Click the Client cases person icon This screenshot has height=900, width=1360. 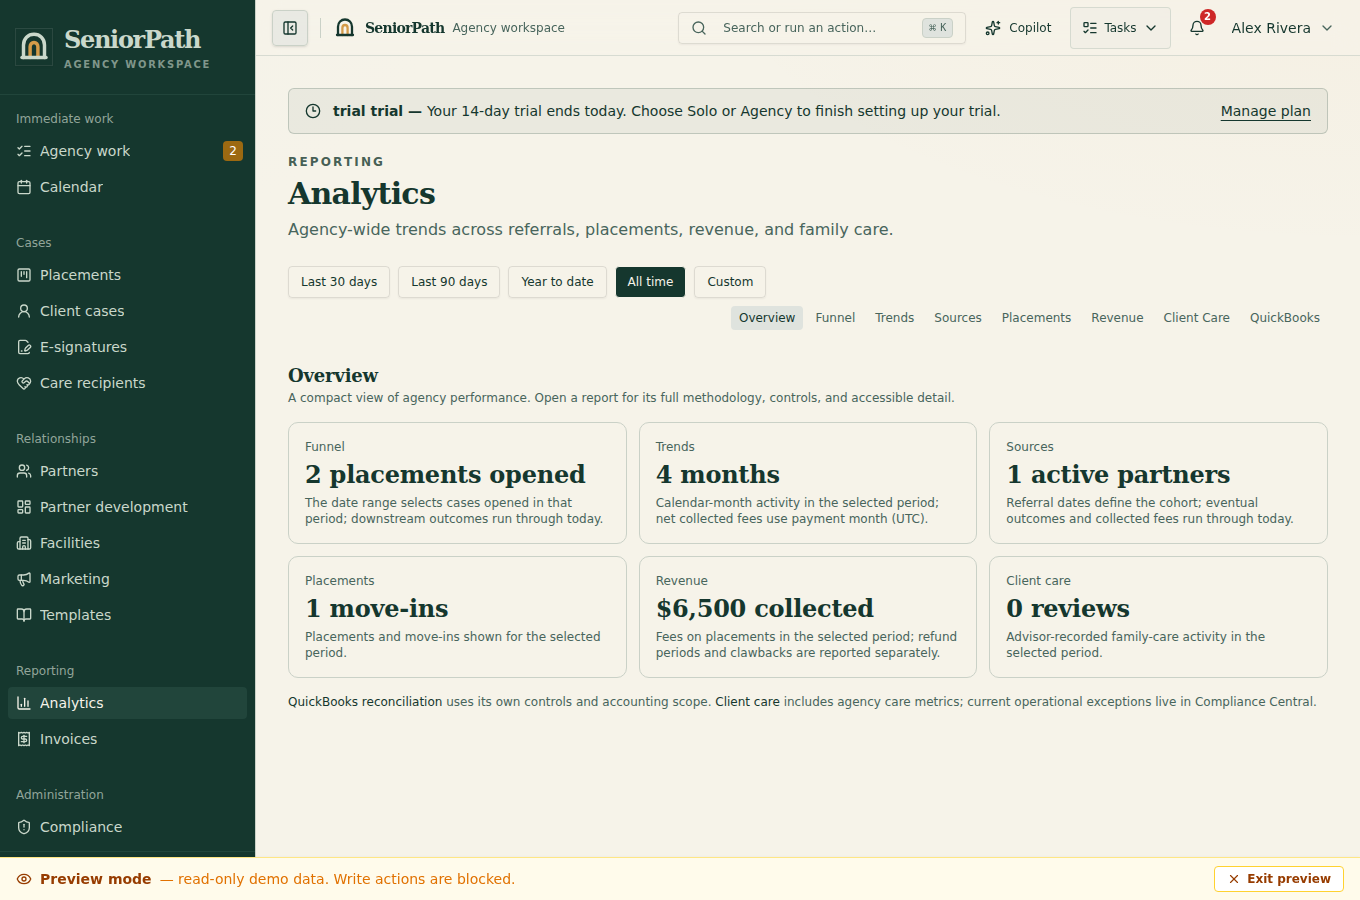point(24,311)
